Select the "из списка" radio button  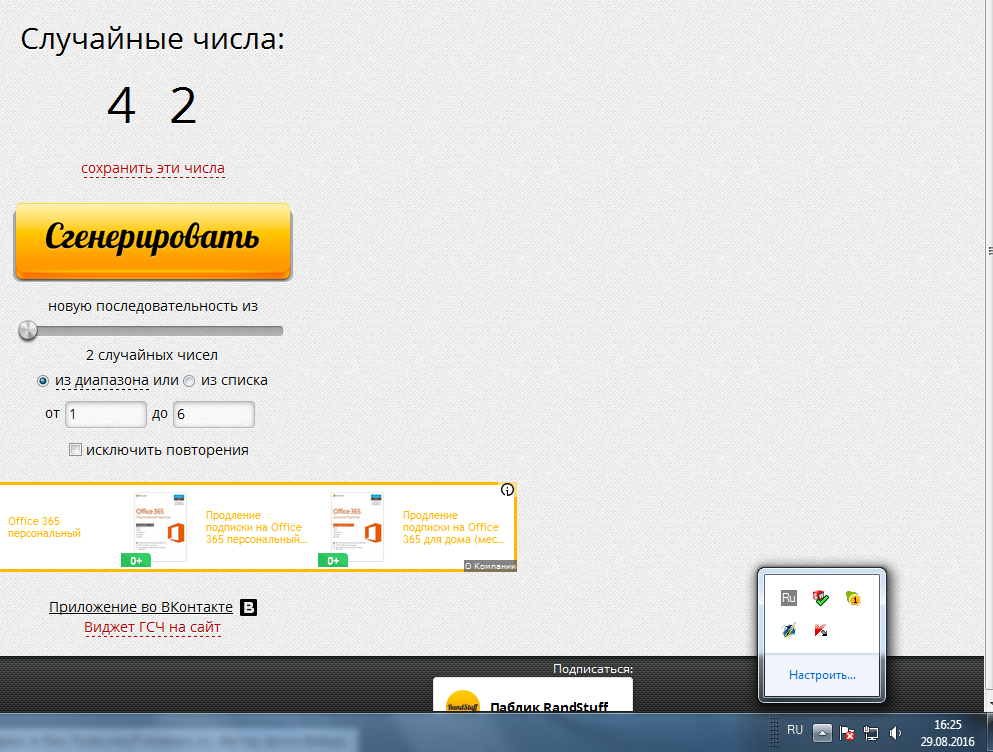(188, 381)
